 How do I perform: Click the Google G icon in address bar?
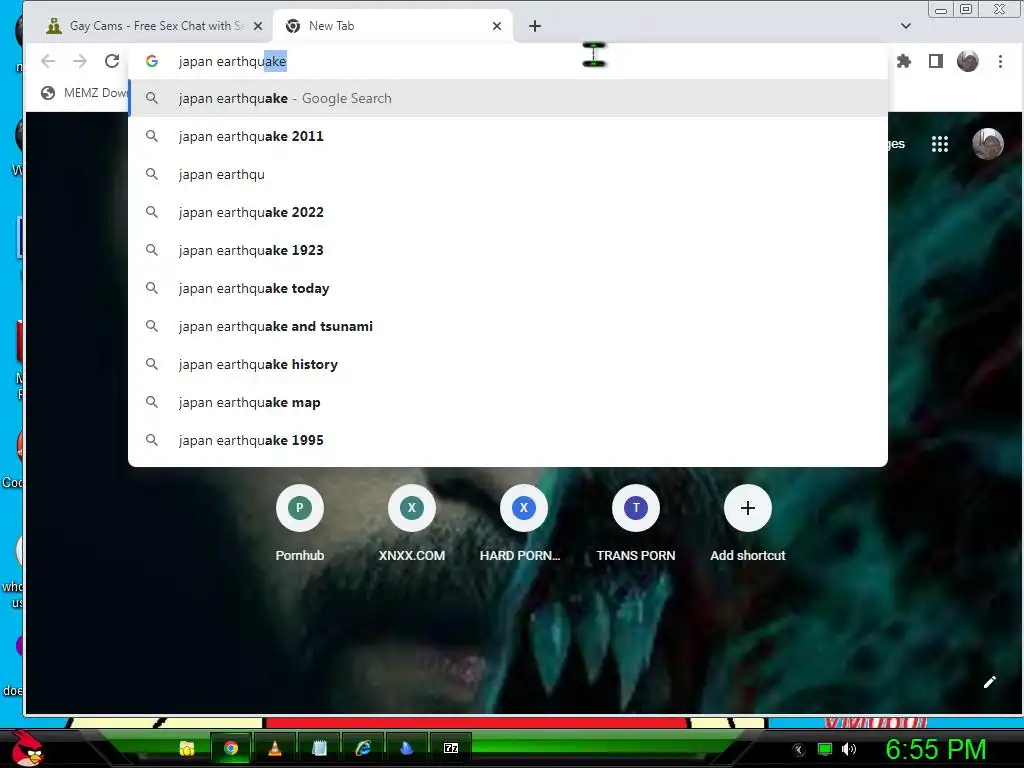[x=152, y=61]
